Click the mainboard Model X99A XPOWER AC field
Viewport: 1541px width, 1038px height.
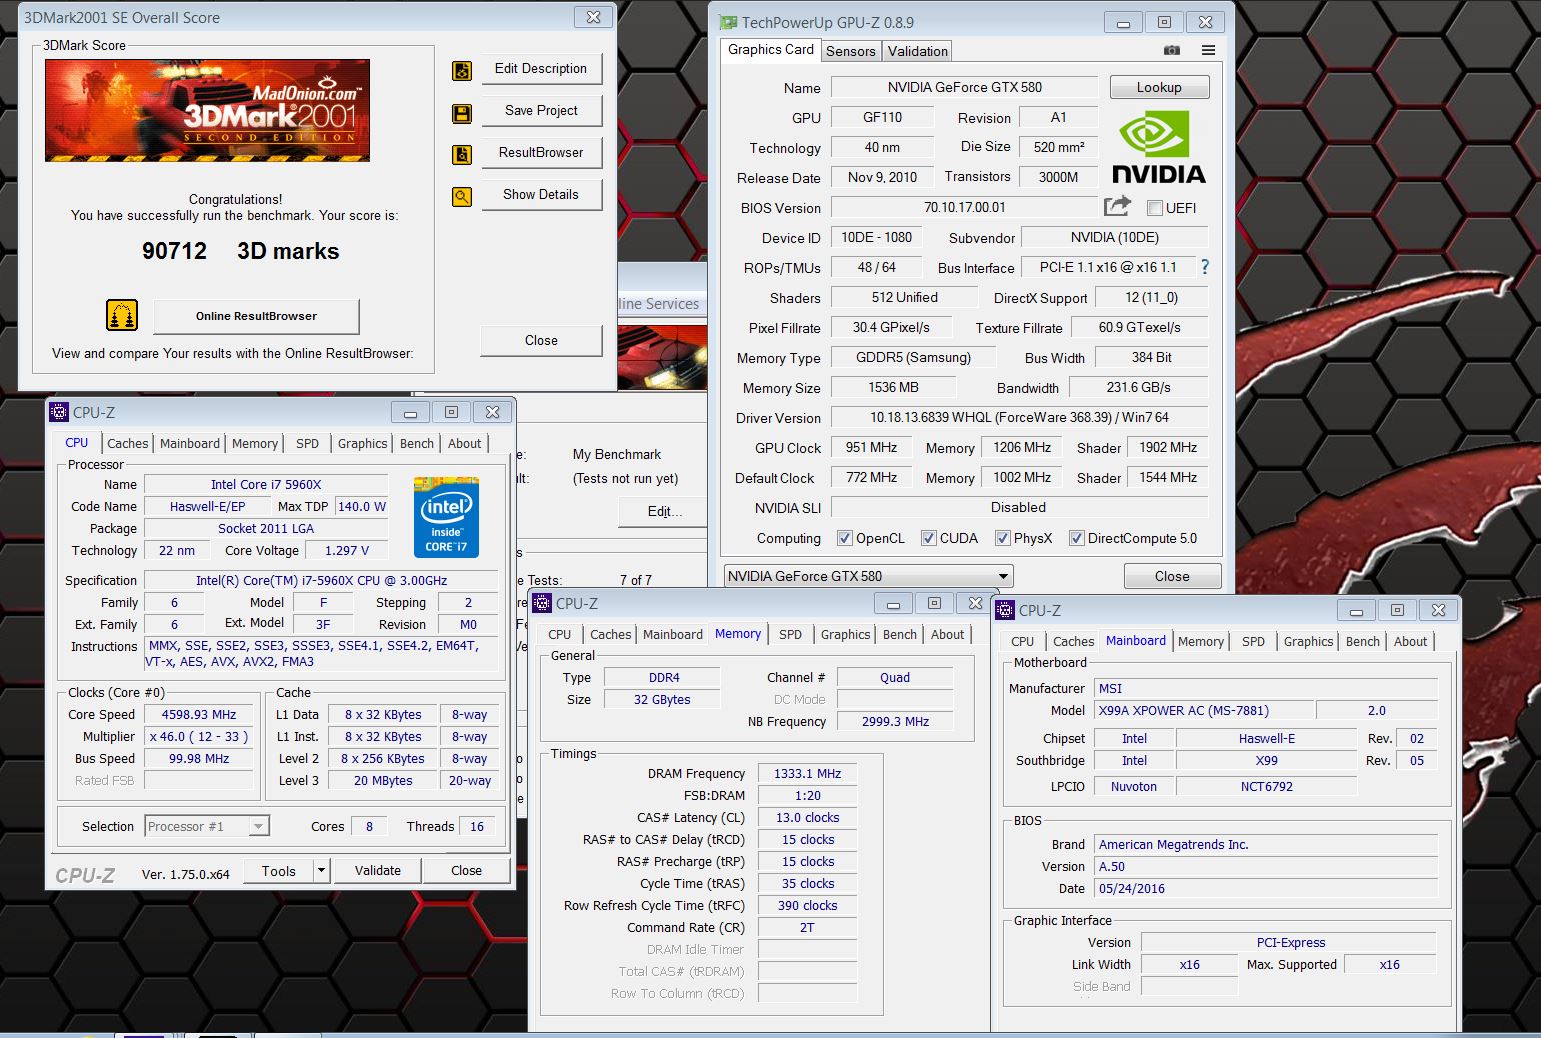1204,711
